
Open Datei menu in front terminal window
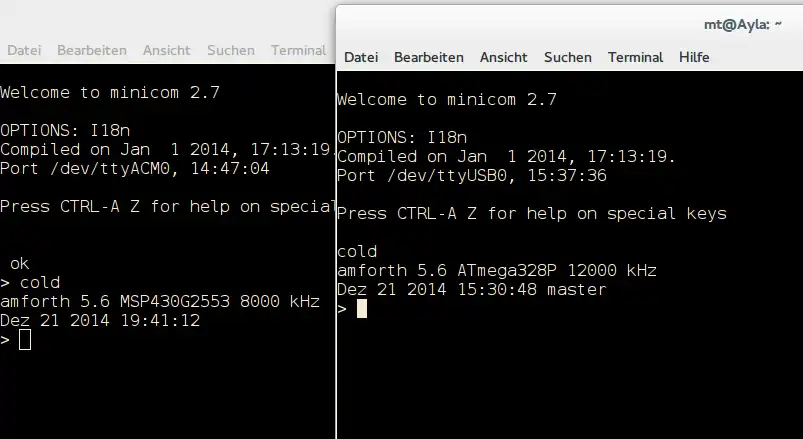point(361,57)
